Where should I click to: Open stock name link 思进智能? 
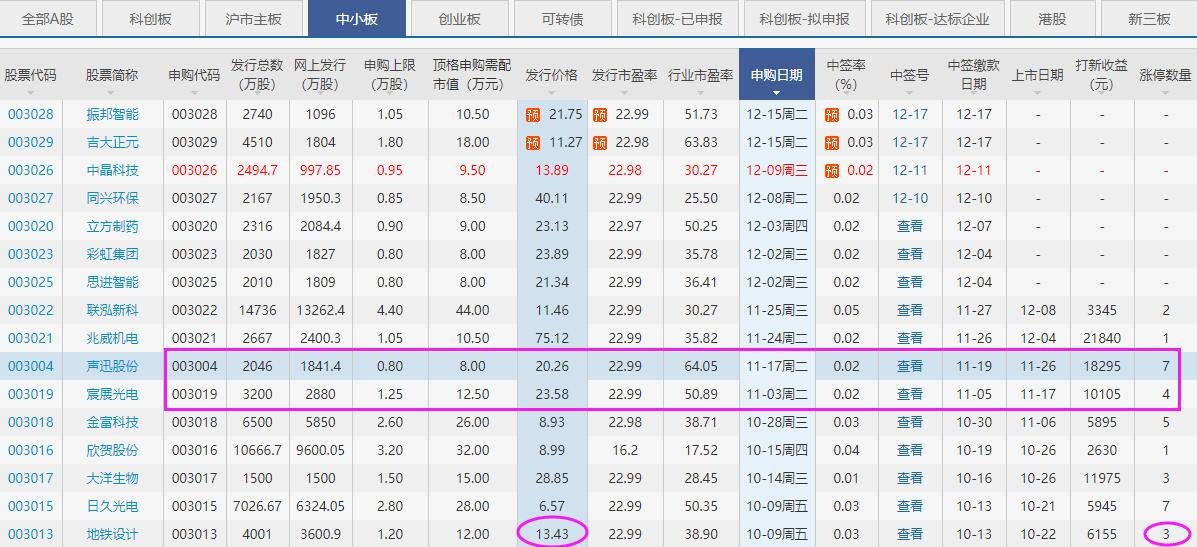[x=112, y=282]
